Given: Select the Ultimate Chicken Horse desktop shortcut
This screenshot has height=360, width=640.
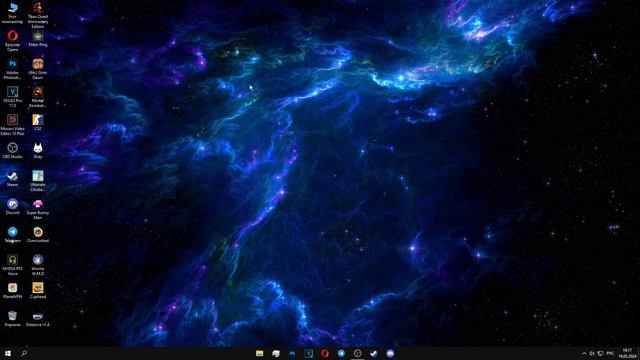Looking at the screenshot, I should click(38, 181).
